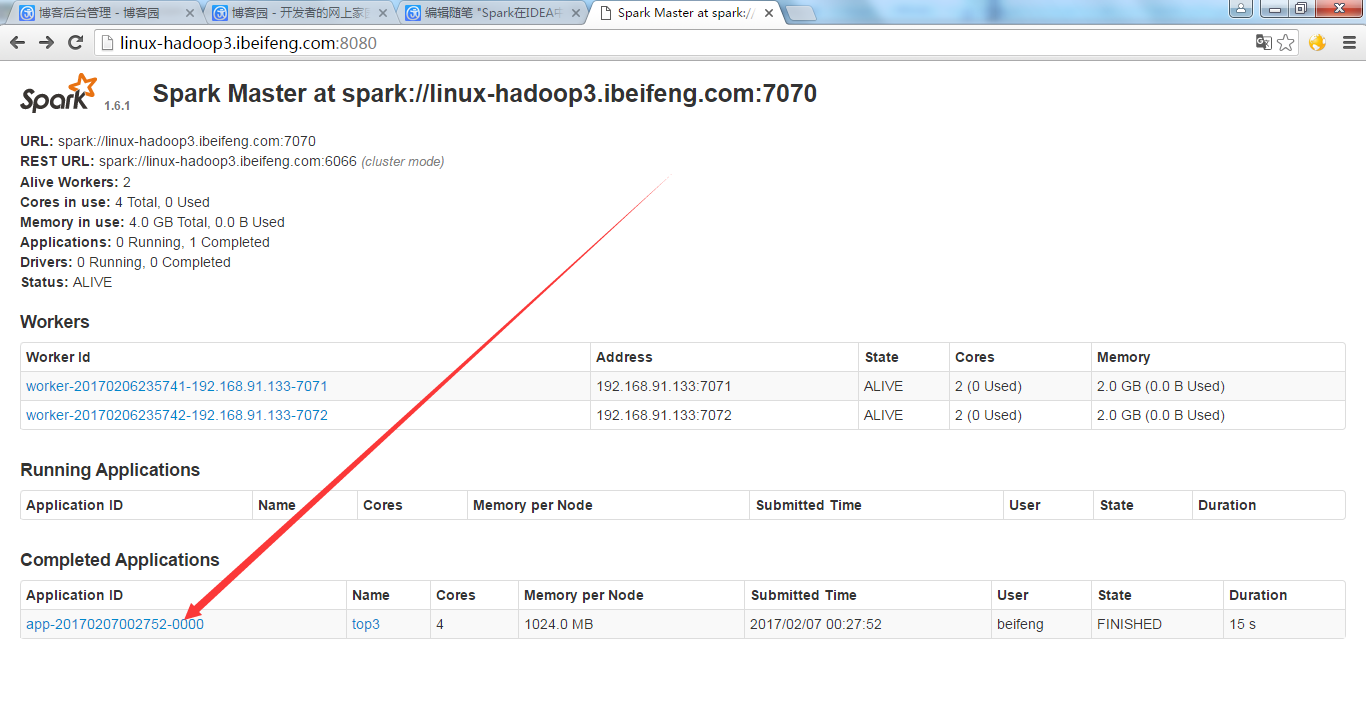Open the Chrome user profile button
The width and height of the screenshot is (1366, 728).
(1240, 9)
